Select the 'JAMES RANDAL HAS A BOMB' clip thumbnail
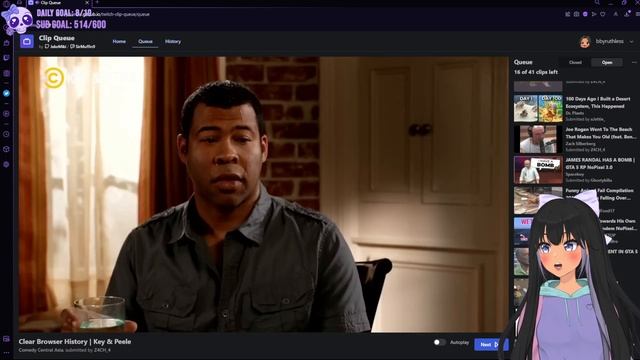This screenshot has width=640, height=360. coord(538,170)
